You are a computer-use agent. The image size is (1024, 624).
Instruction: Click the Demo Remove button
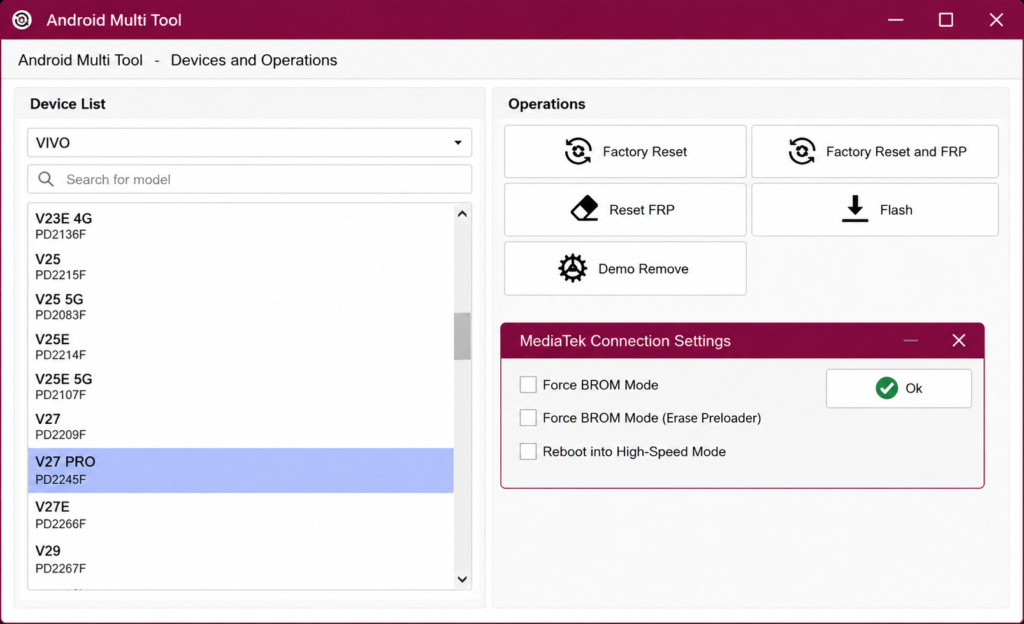tap(625, 268)
